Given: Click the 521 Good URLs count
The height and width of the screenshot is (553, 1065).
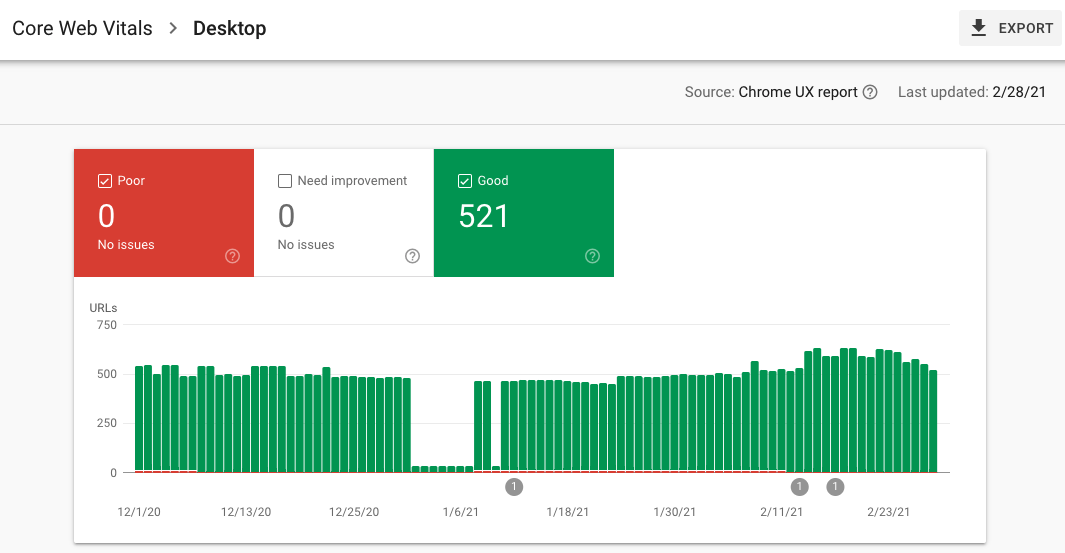Looking at the screenshot, I should (484, 216).
